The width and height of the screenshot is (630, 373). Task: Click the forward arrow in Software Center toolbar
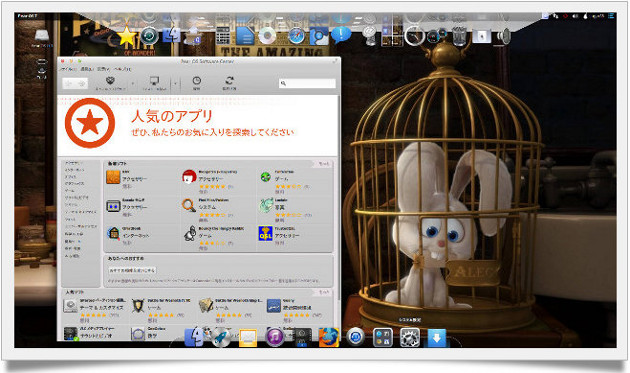pos(82,84)
